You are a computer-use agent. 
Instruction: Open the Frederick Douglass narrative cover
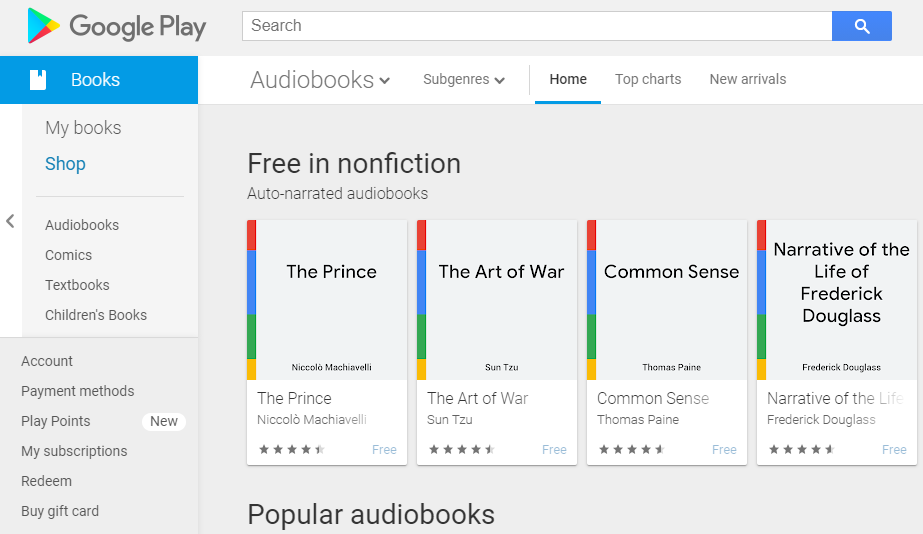836,300
